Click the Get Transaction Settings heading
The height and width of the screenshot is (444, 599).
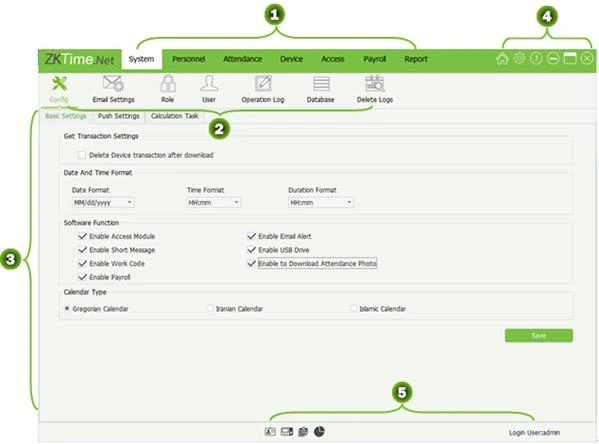click(101, 136)
